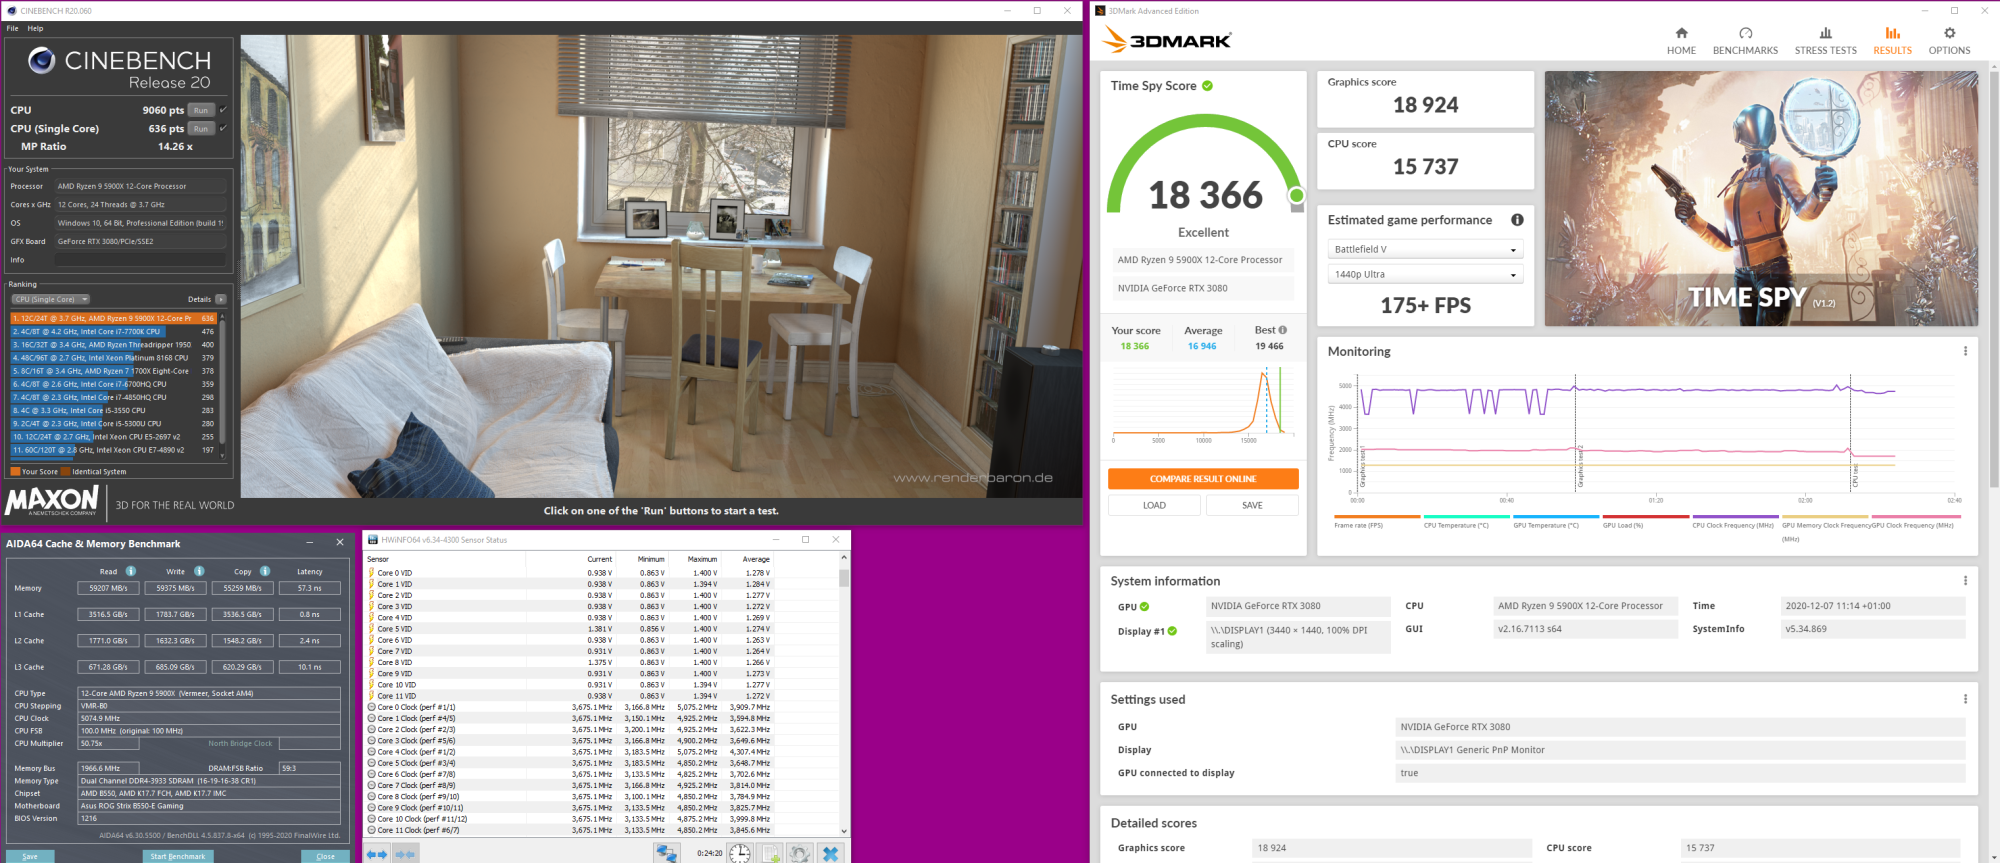
Task: Click HWiNFO collapse columns arrows icon
Action: [405, 854]
